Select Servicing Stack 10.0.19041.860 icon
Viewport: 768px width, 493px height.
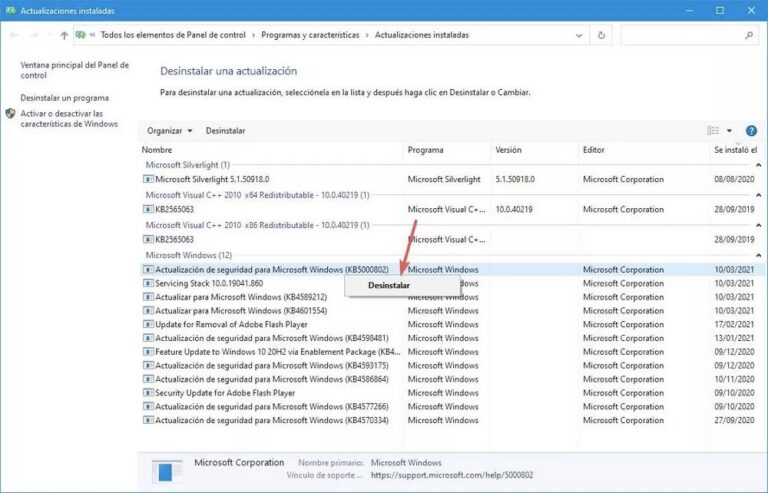[x=148, y=283]
